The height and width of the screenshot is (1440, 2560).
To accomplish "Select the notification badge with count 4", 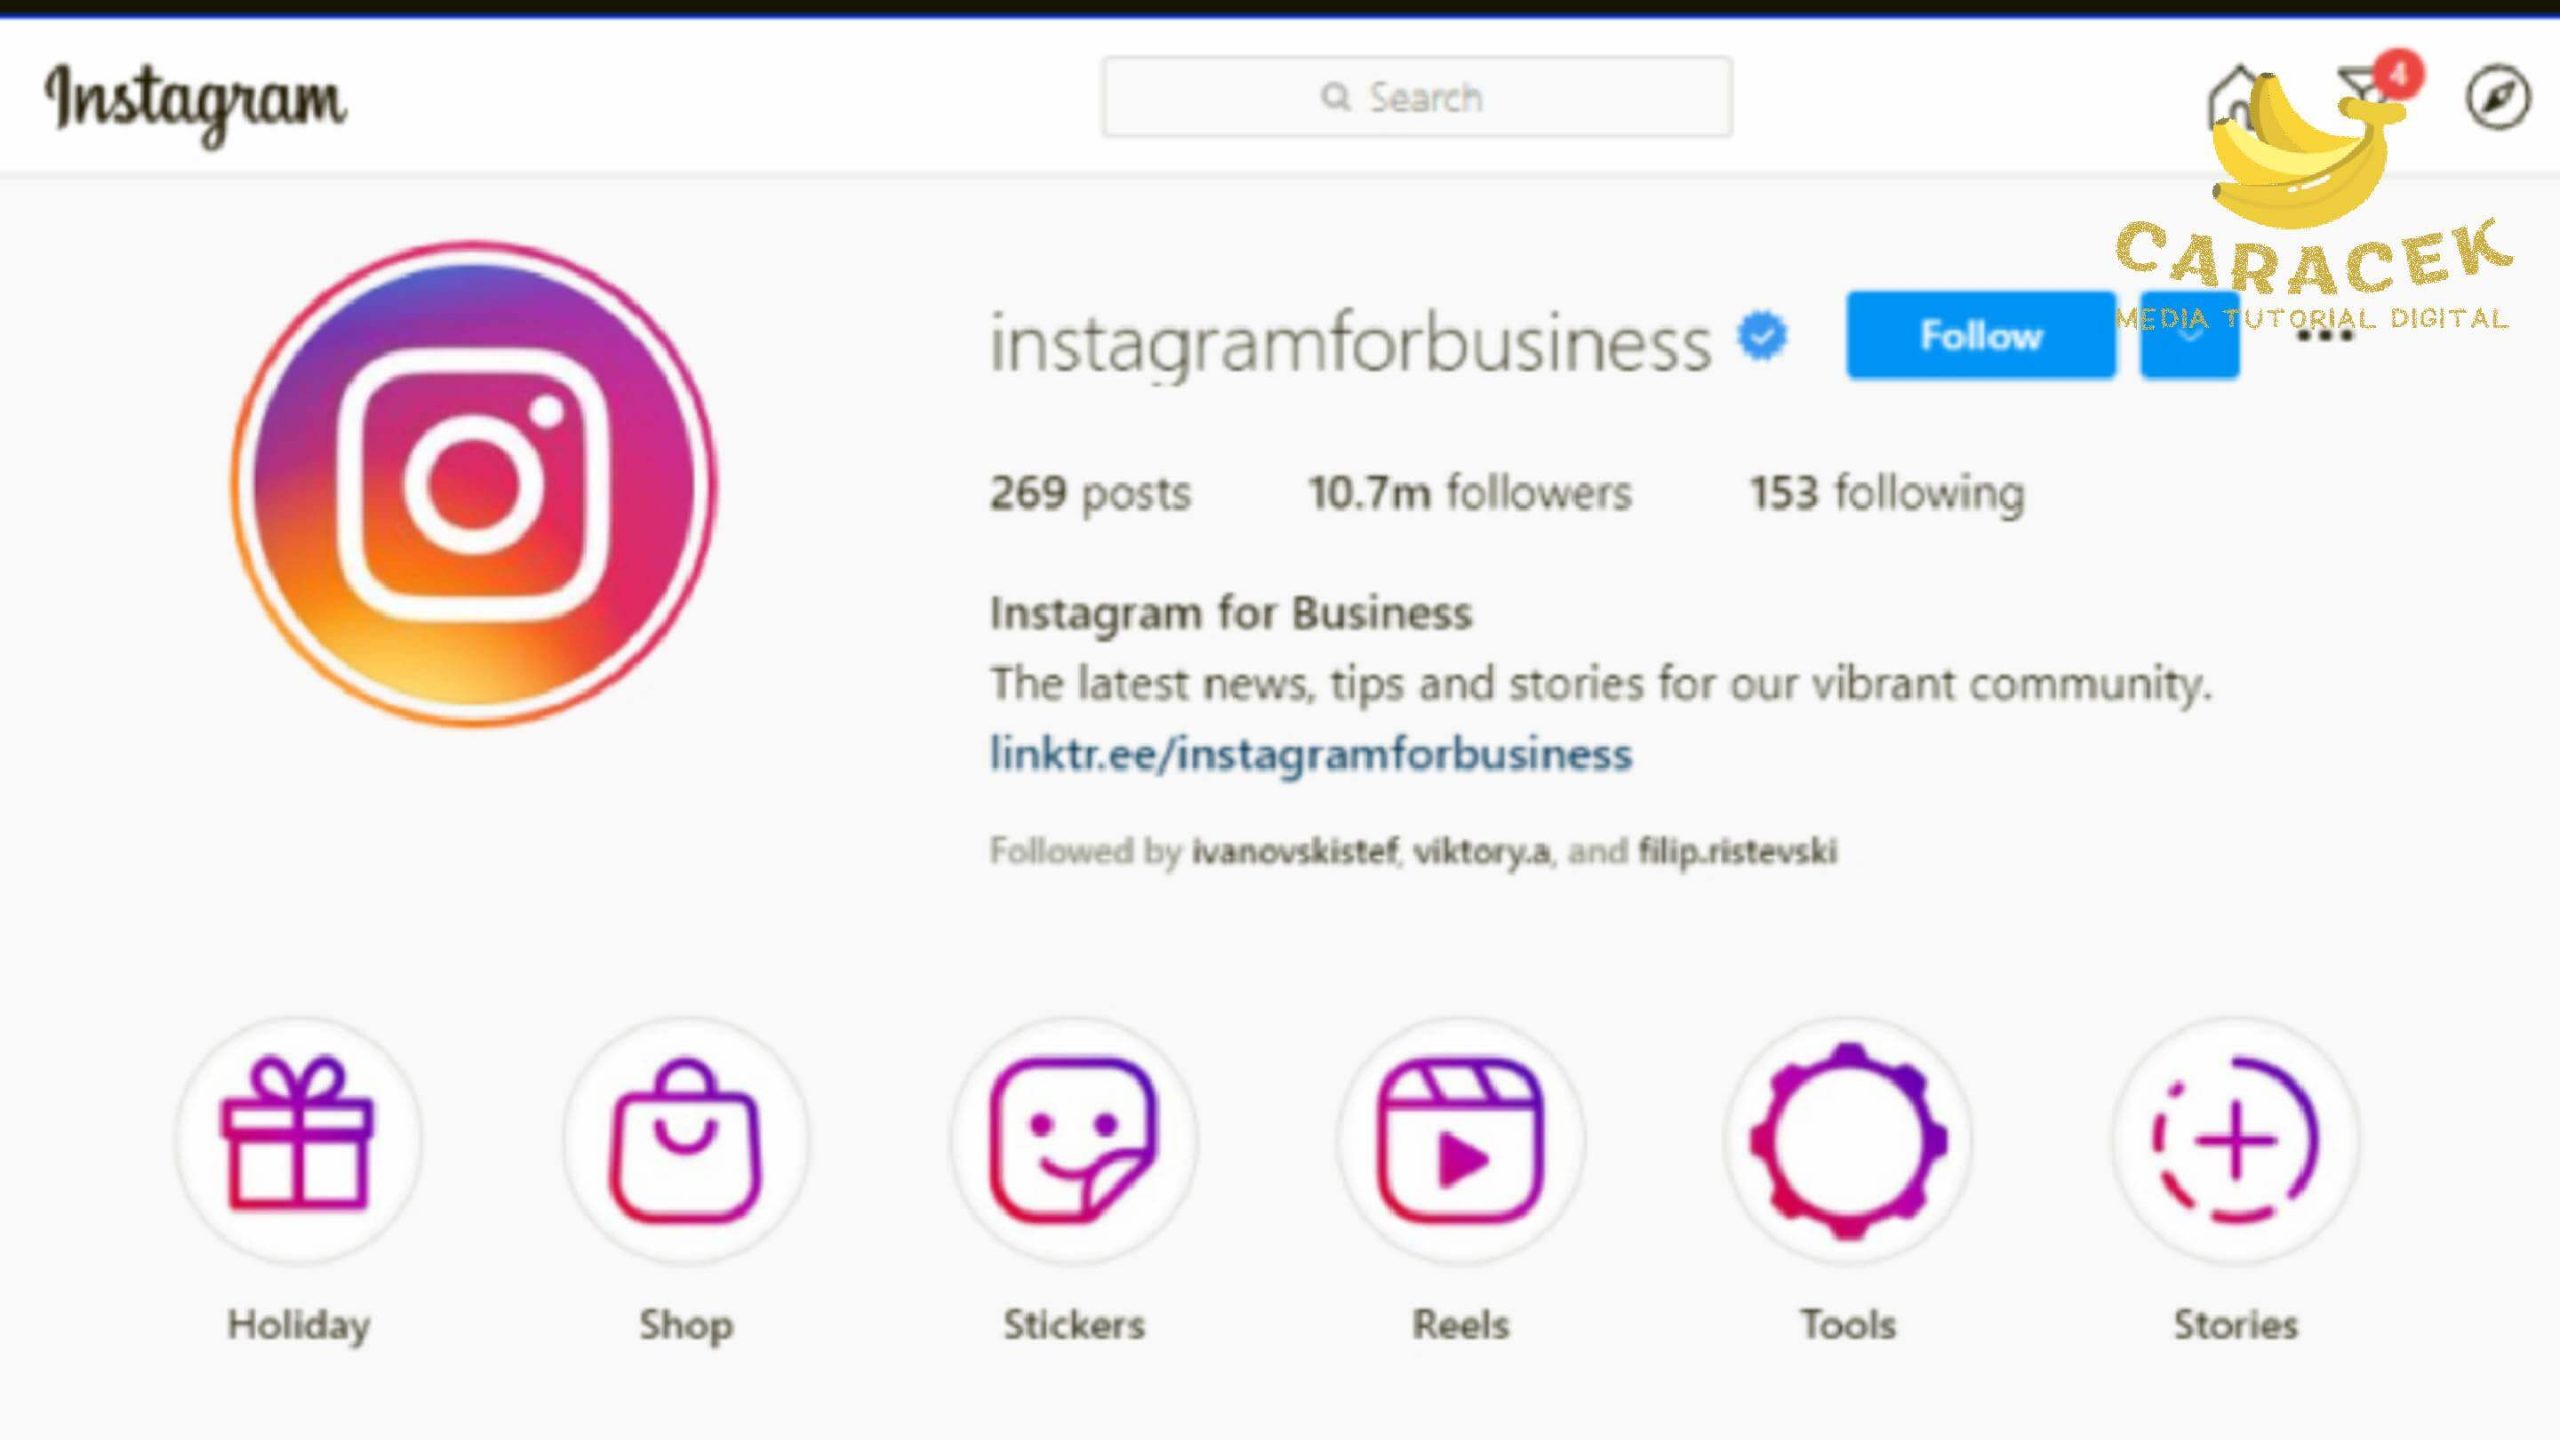I will click(2396, 72).
